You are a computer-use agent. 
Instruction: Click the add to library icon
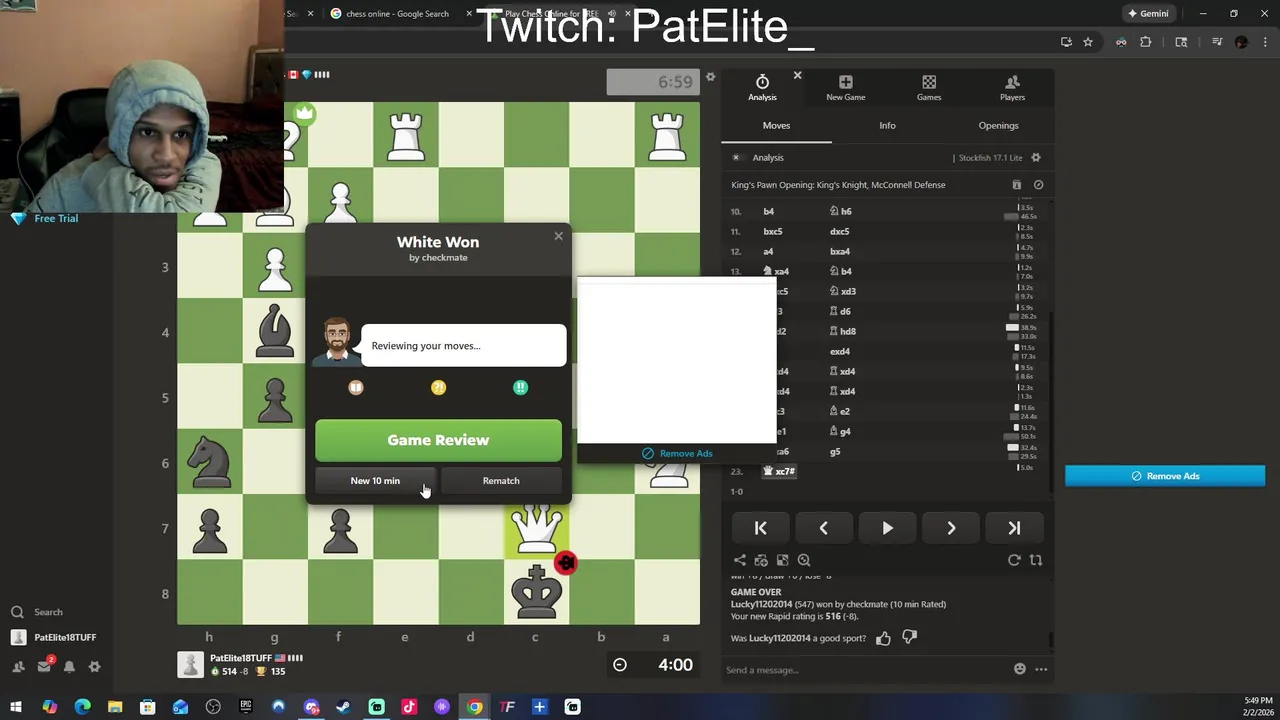point(761,561)
